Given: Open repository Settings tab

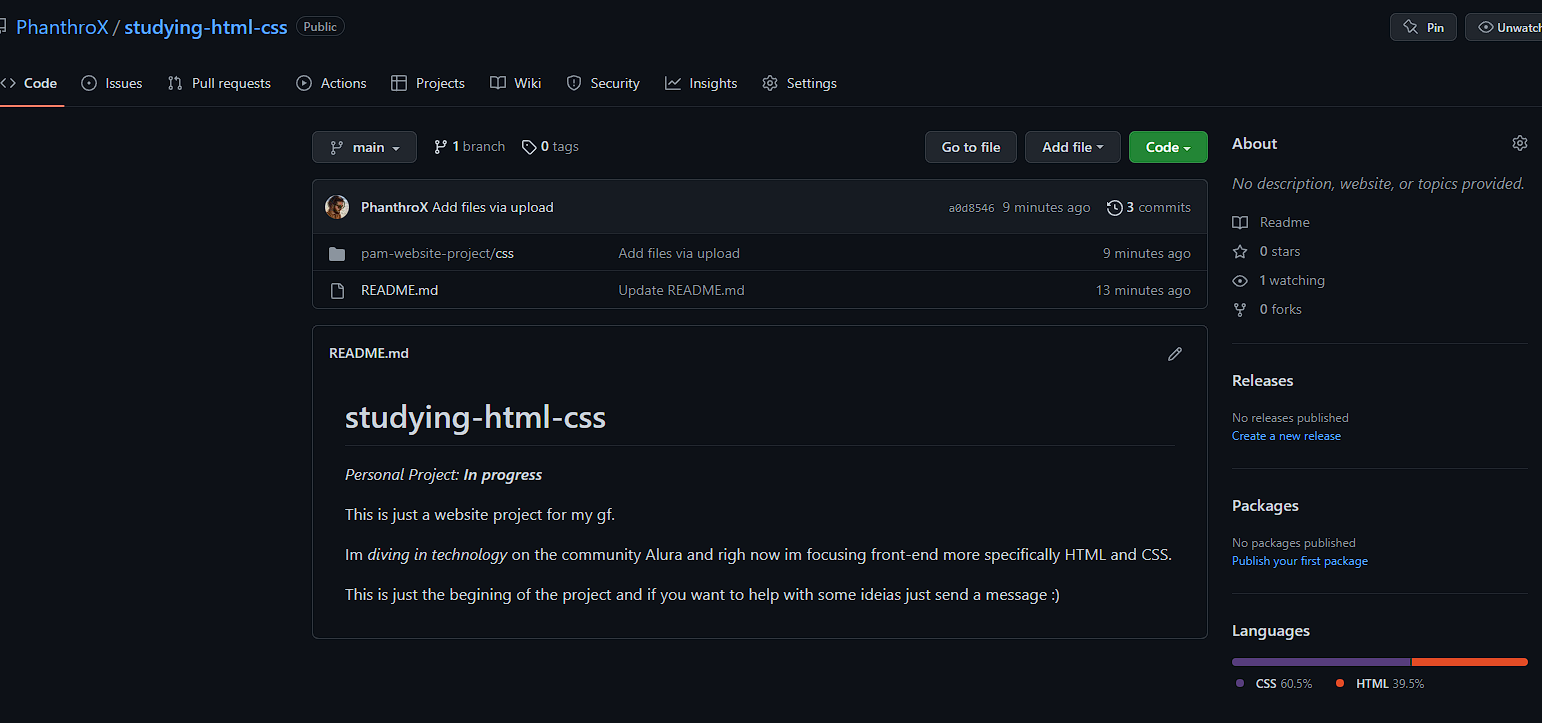Looking at the screenshot, I should tap(799, 83).
